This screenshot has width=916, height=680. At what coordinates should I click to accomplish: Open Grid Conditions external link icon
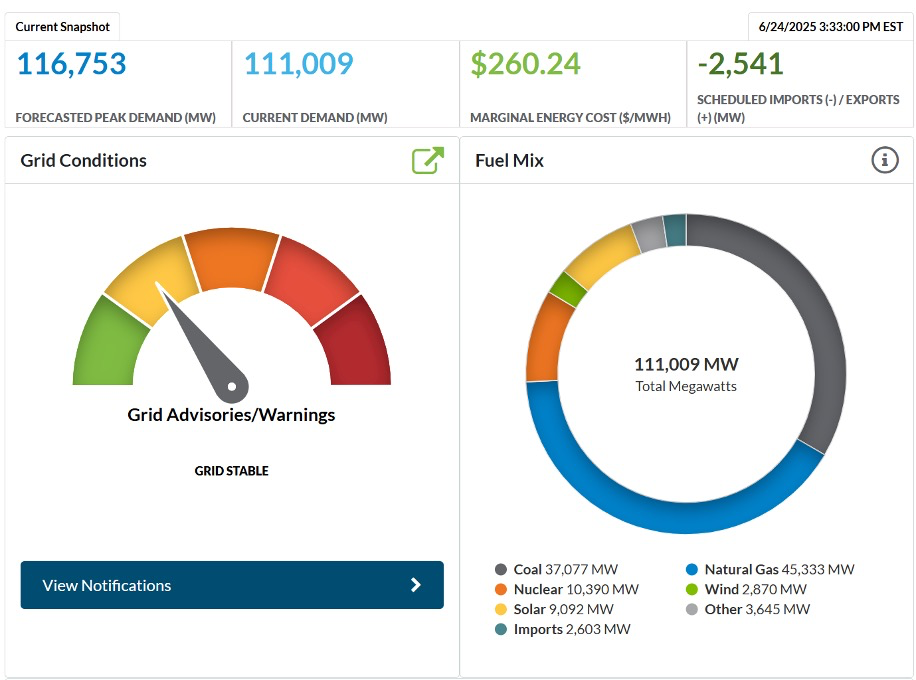(x=427, y=160)
